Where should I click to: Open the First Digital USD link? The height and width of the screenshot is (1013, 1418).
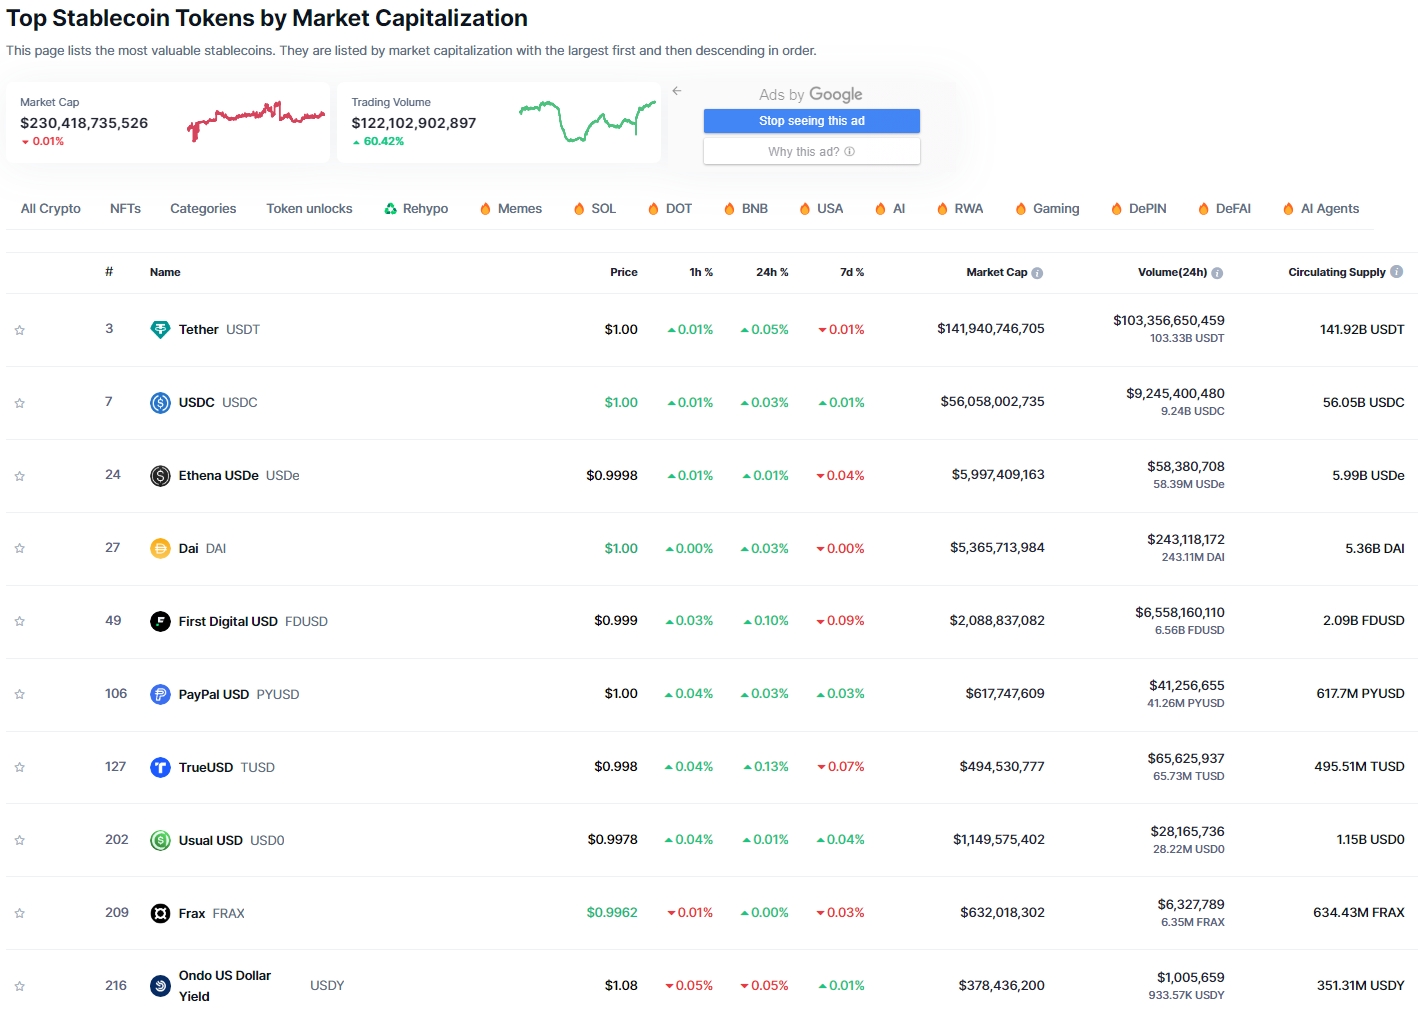pos(228,622)
